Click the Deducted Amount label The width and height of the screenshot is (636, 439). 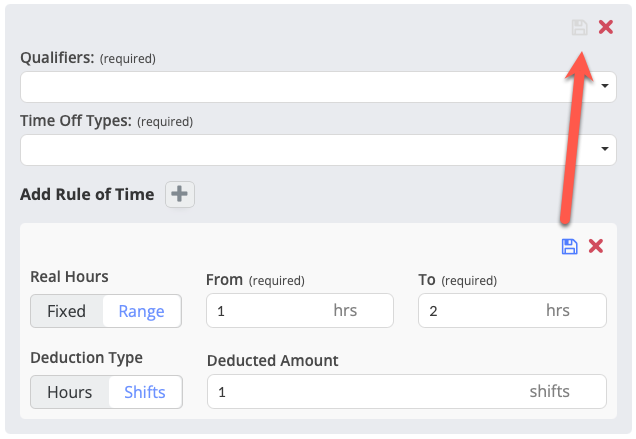click(x=273, y=360)
